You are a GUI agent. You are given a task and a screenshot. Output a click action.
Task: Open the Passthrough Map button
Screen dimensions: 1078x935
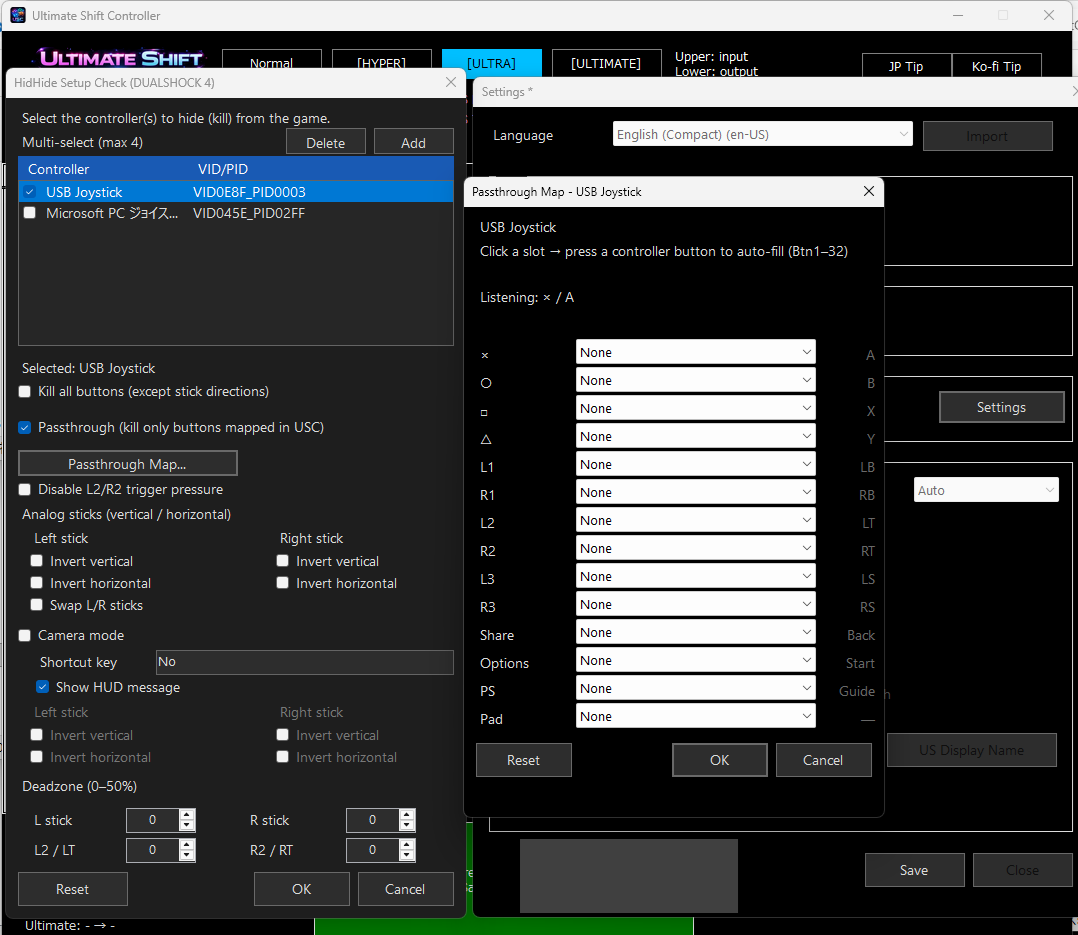pyautogui.click(x=127, y=464)
